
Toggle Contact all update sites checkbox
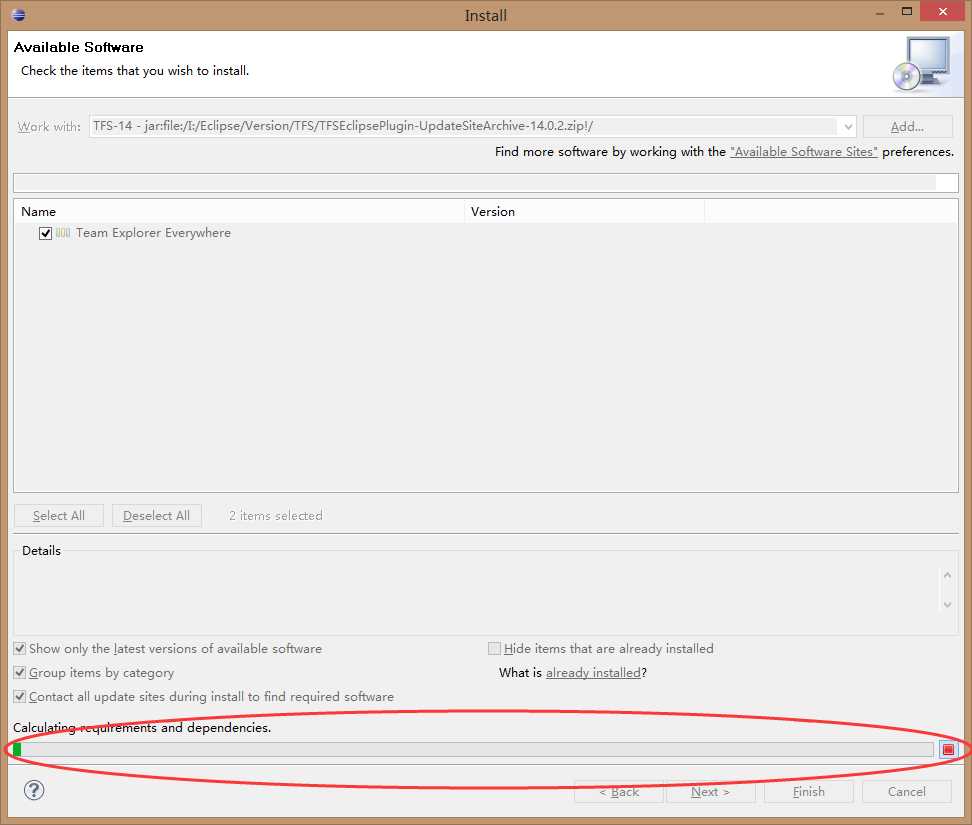click(x=20, y=697)
